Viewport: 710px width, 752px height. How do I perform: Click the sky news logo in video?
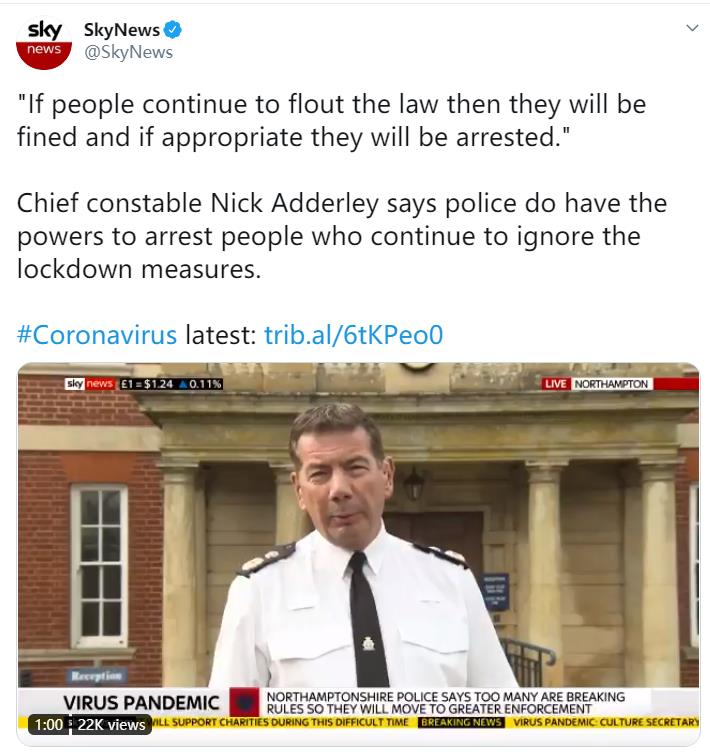point(90,384)
